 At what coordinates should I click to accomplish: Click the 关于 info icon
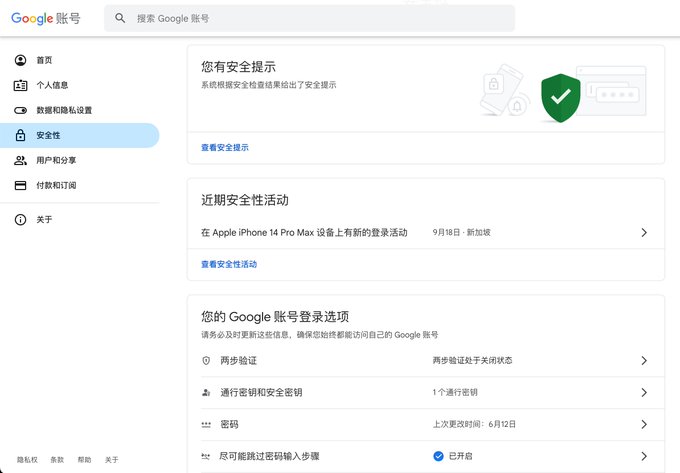point(20,219)
